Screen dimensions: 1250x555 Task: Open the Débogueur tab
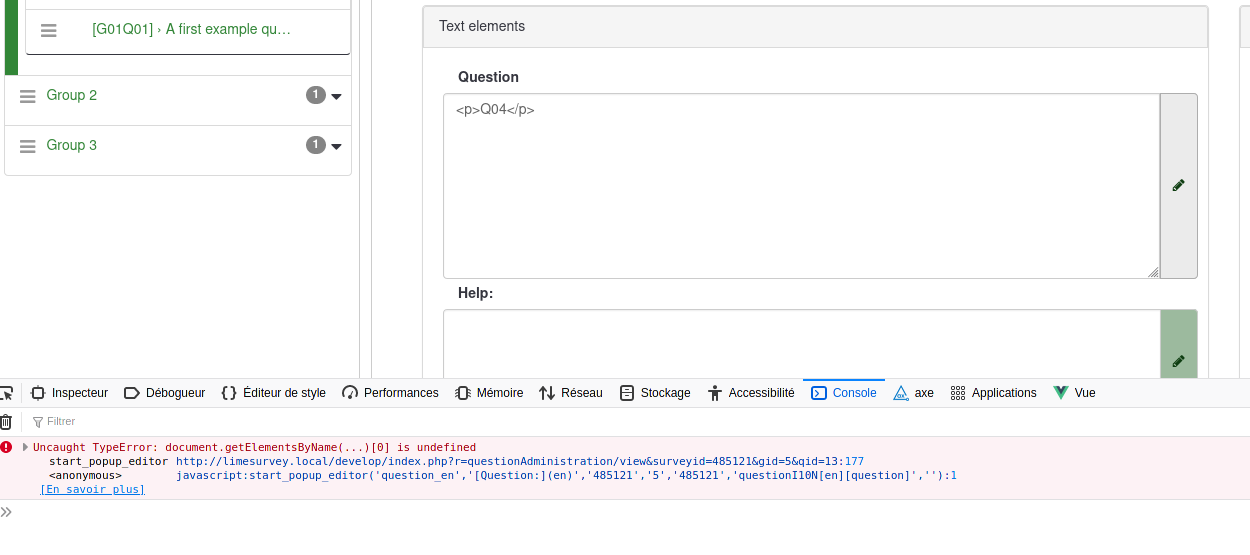point(165,393)
